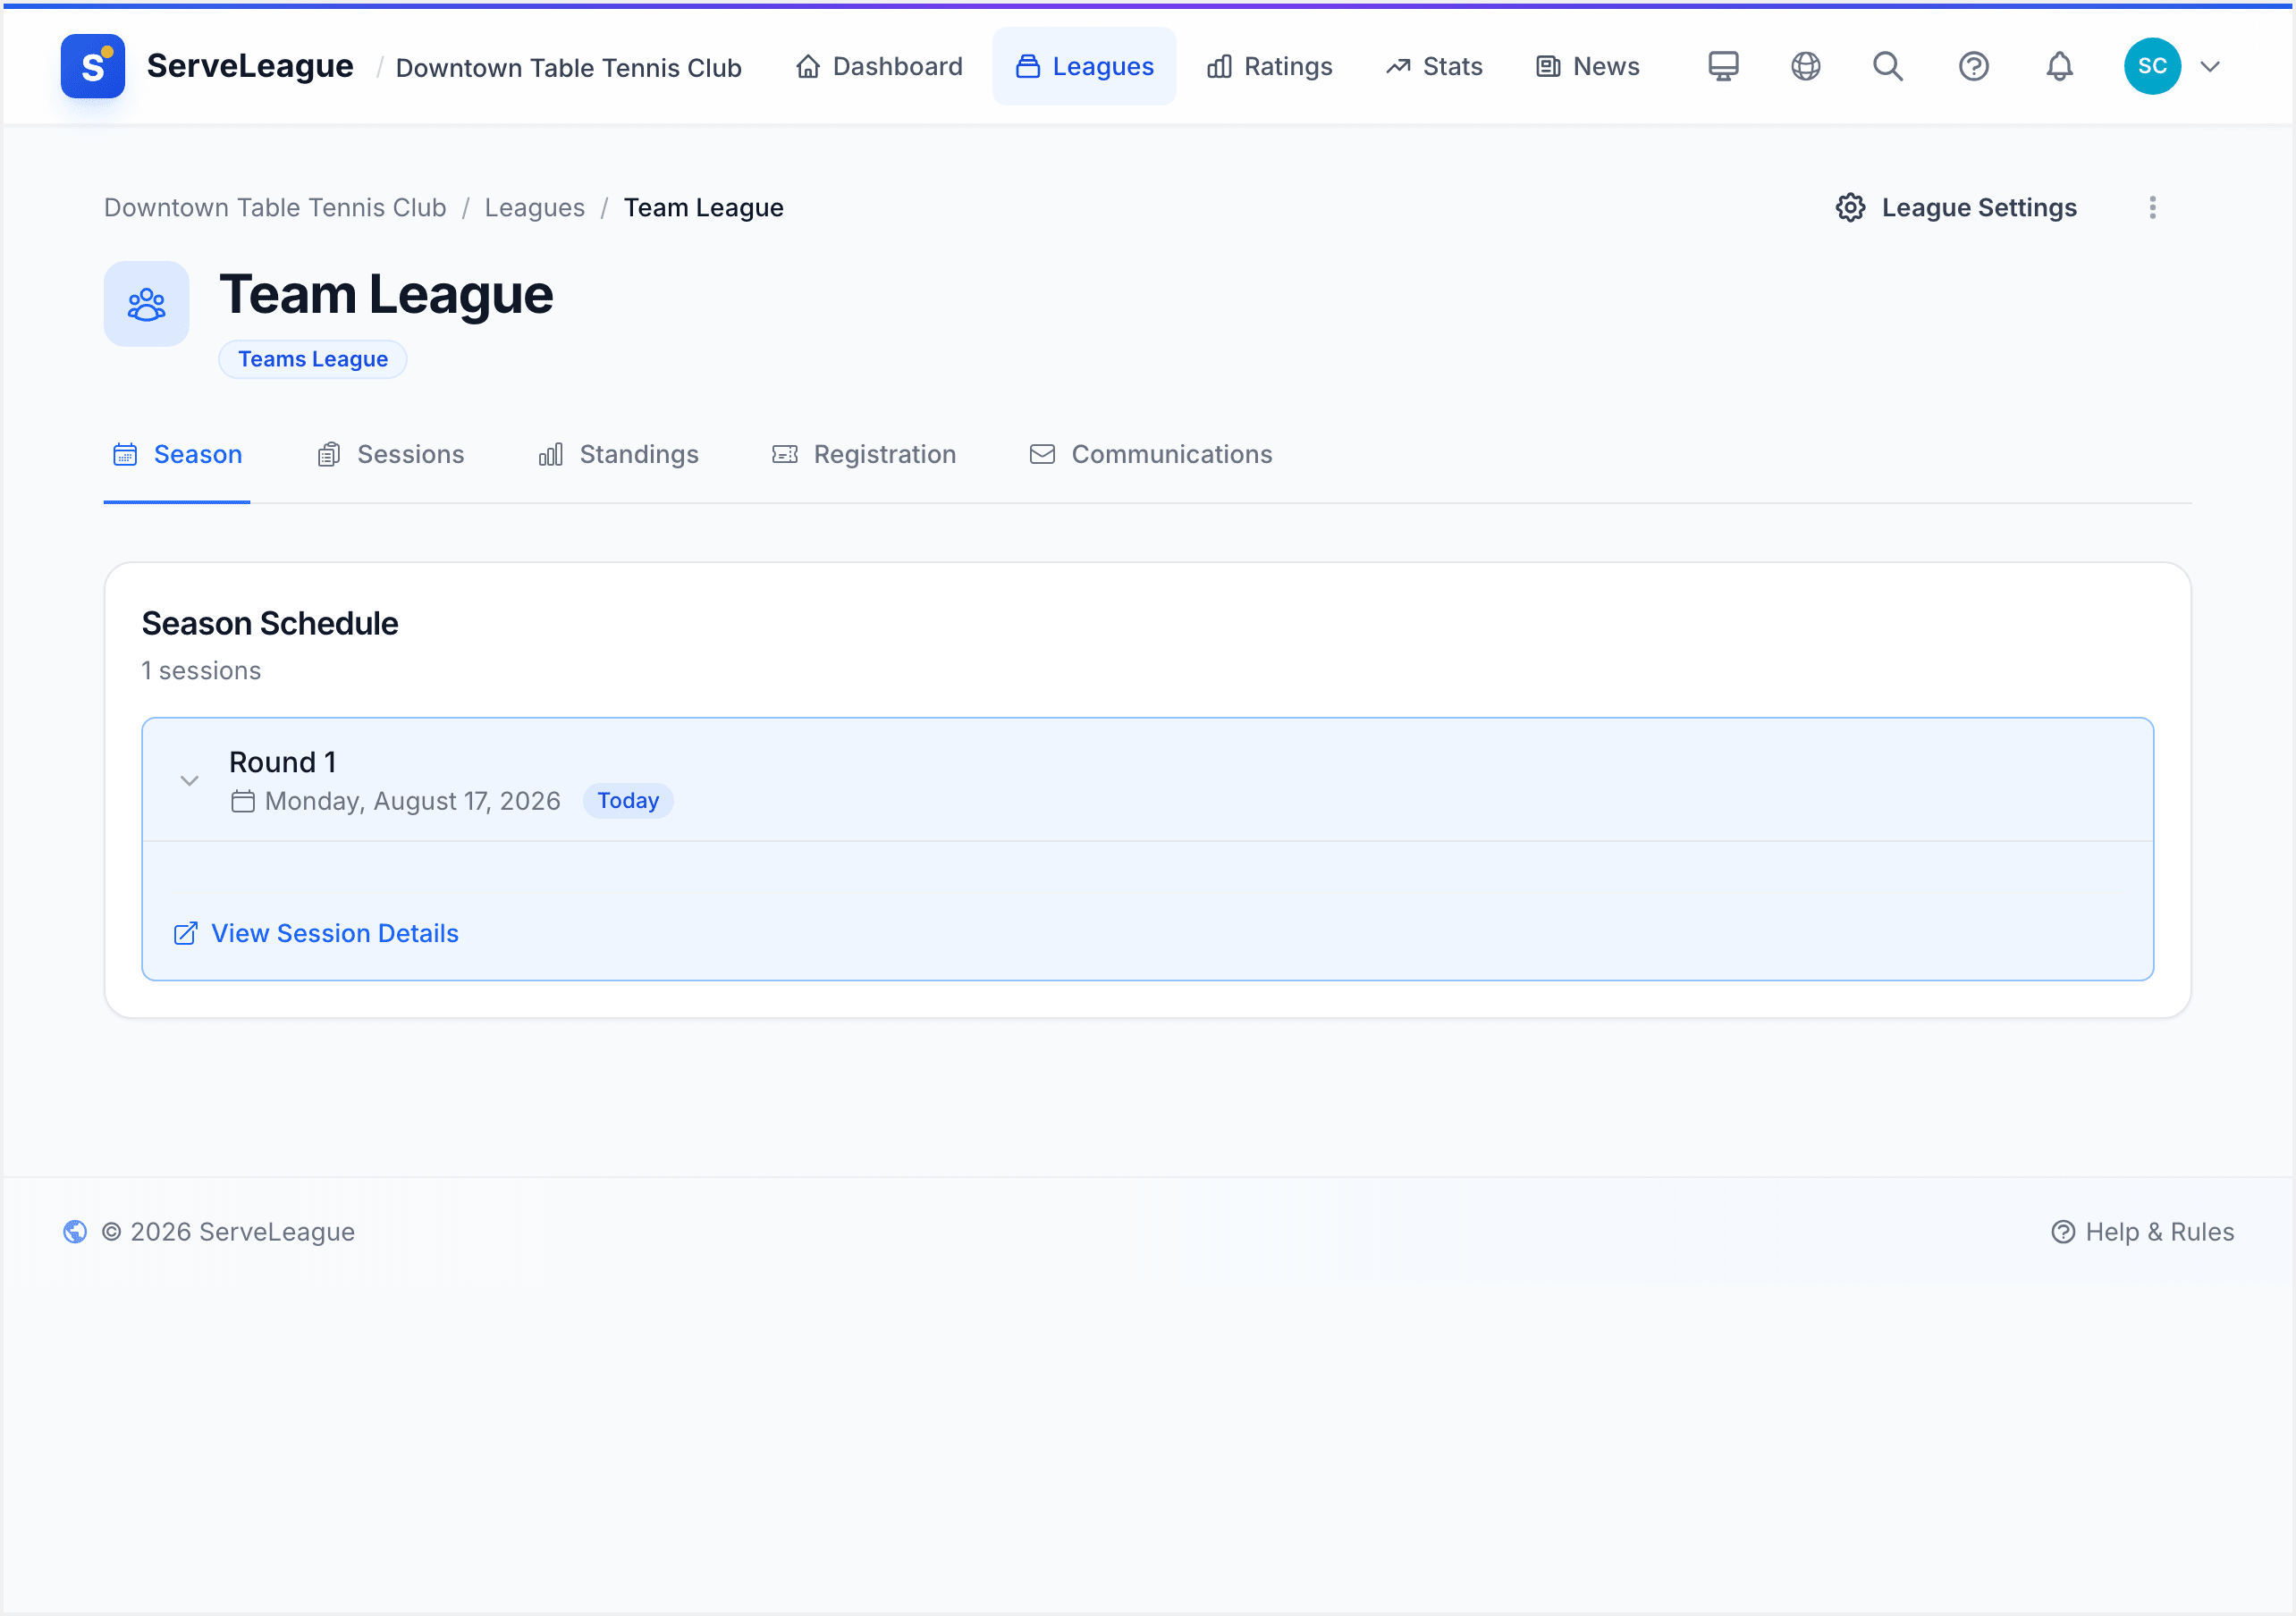Click the Leagues breadcrumb link
This screenshot has width=2296, height=1616.
tap(535, 208)
